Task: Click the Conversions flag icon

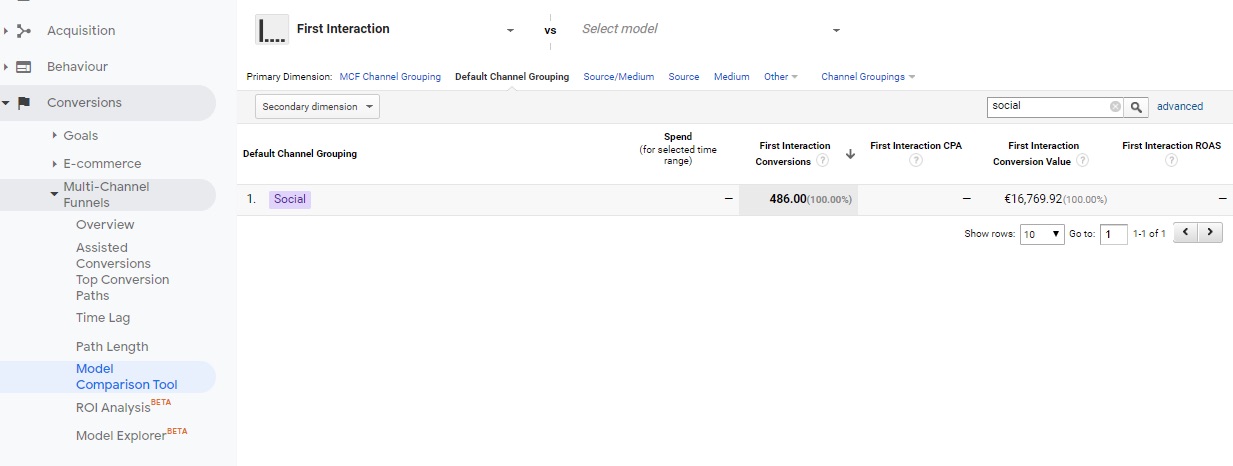Action: coord(24,103)
